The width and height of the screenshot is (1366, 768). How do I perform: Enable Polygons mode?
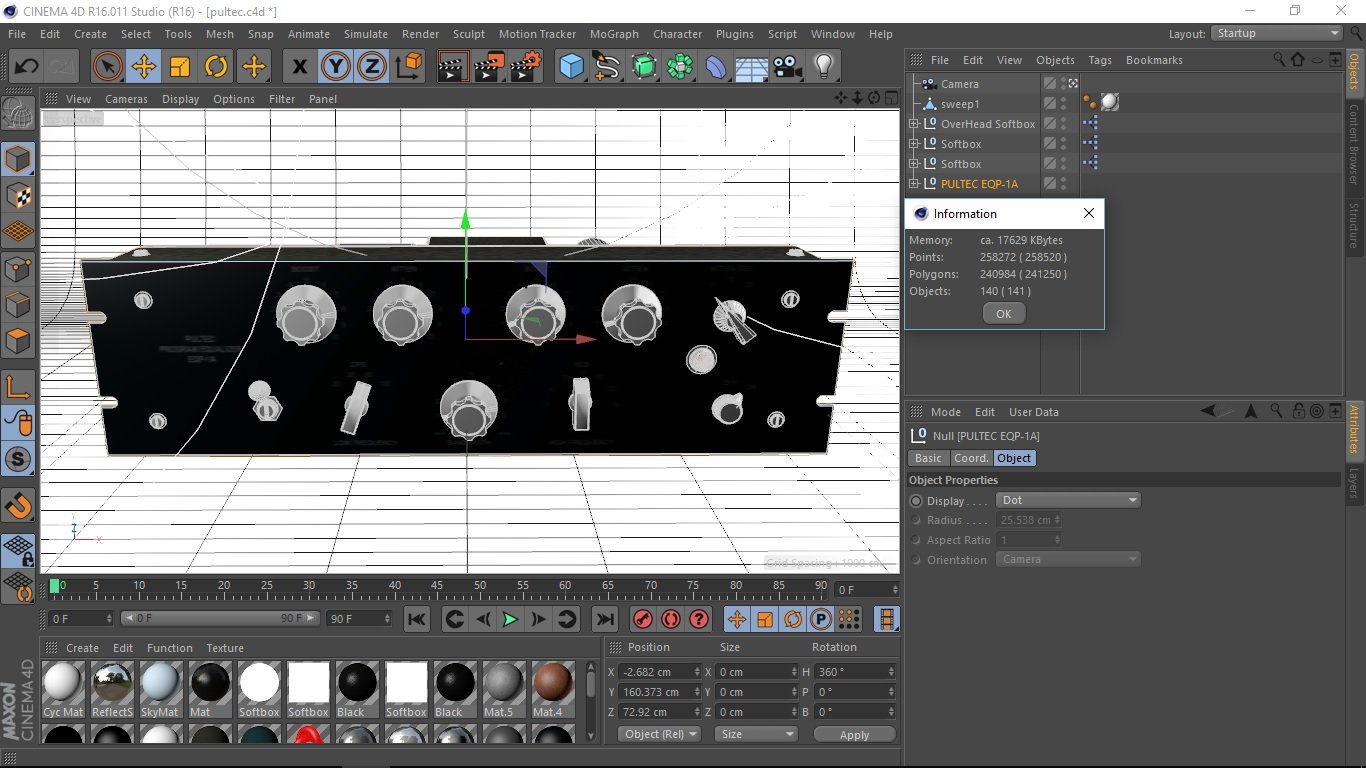(x=18, y=341)
